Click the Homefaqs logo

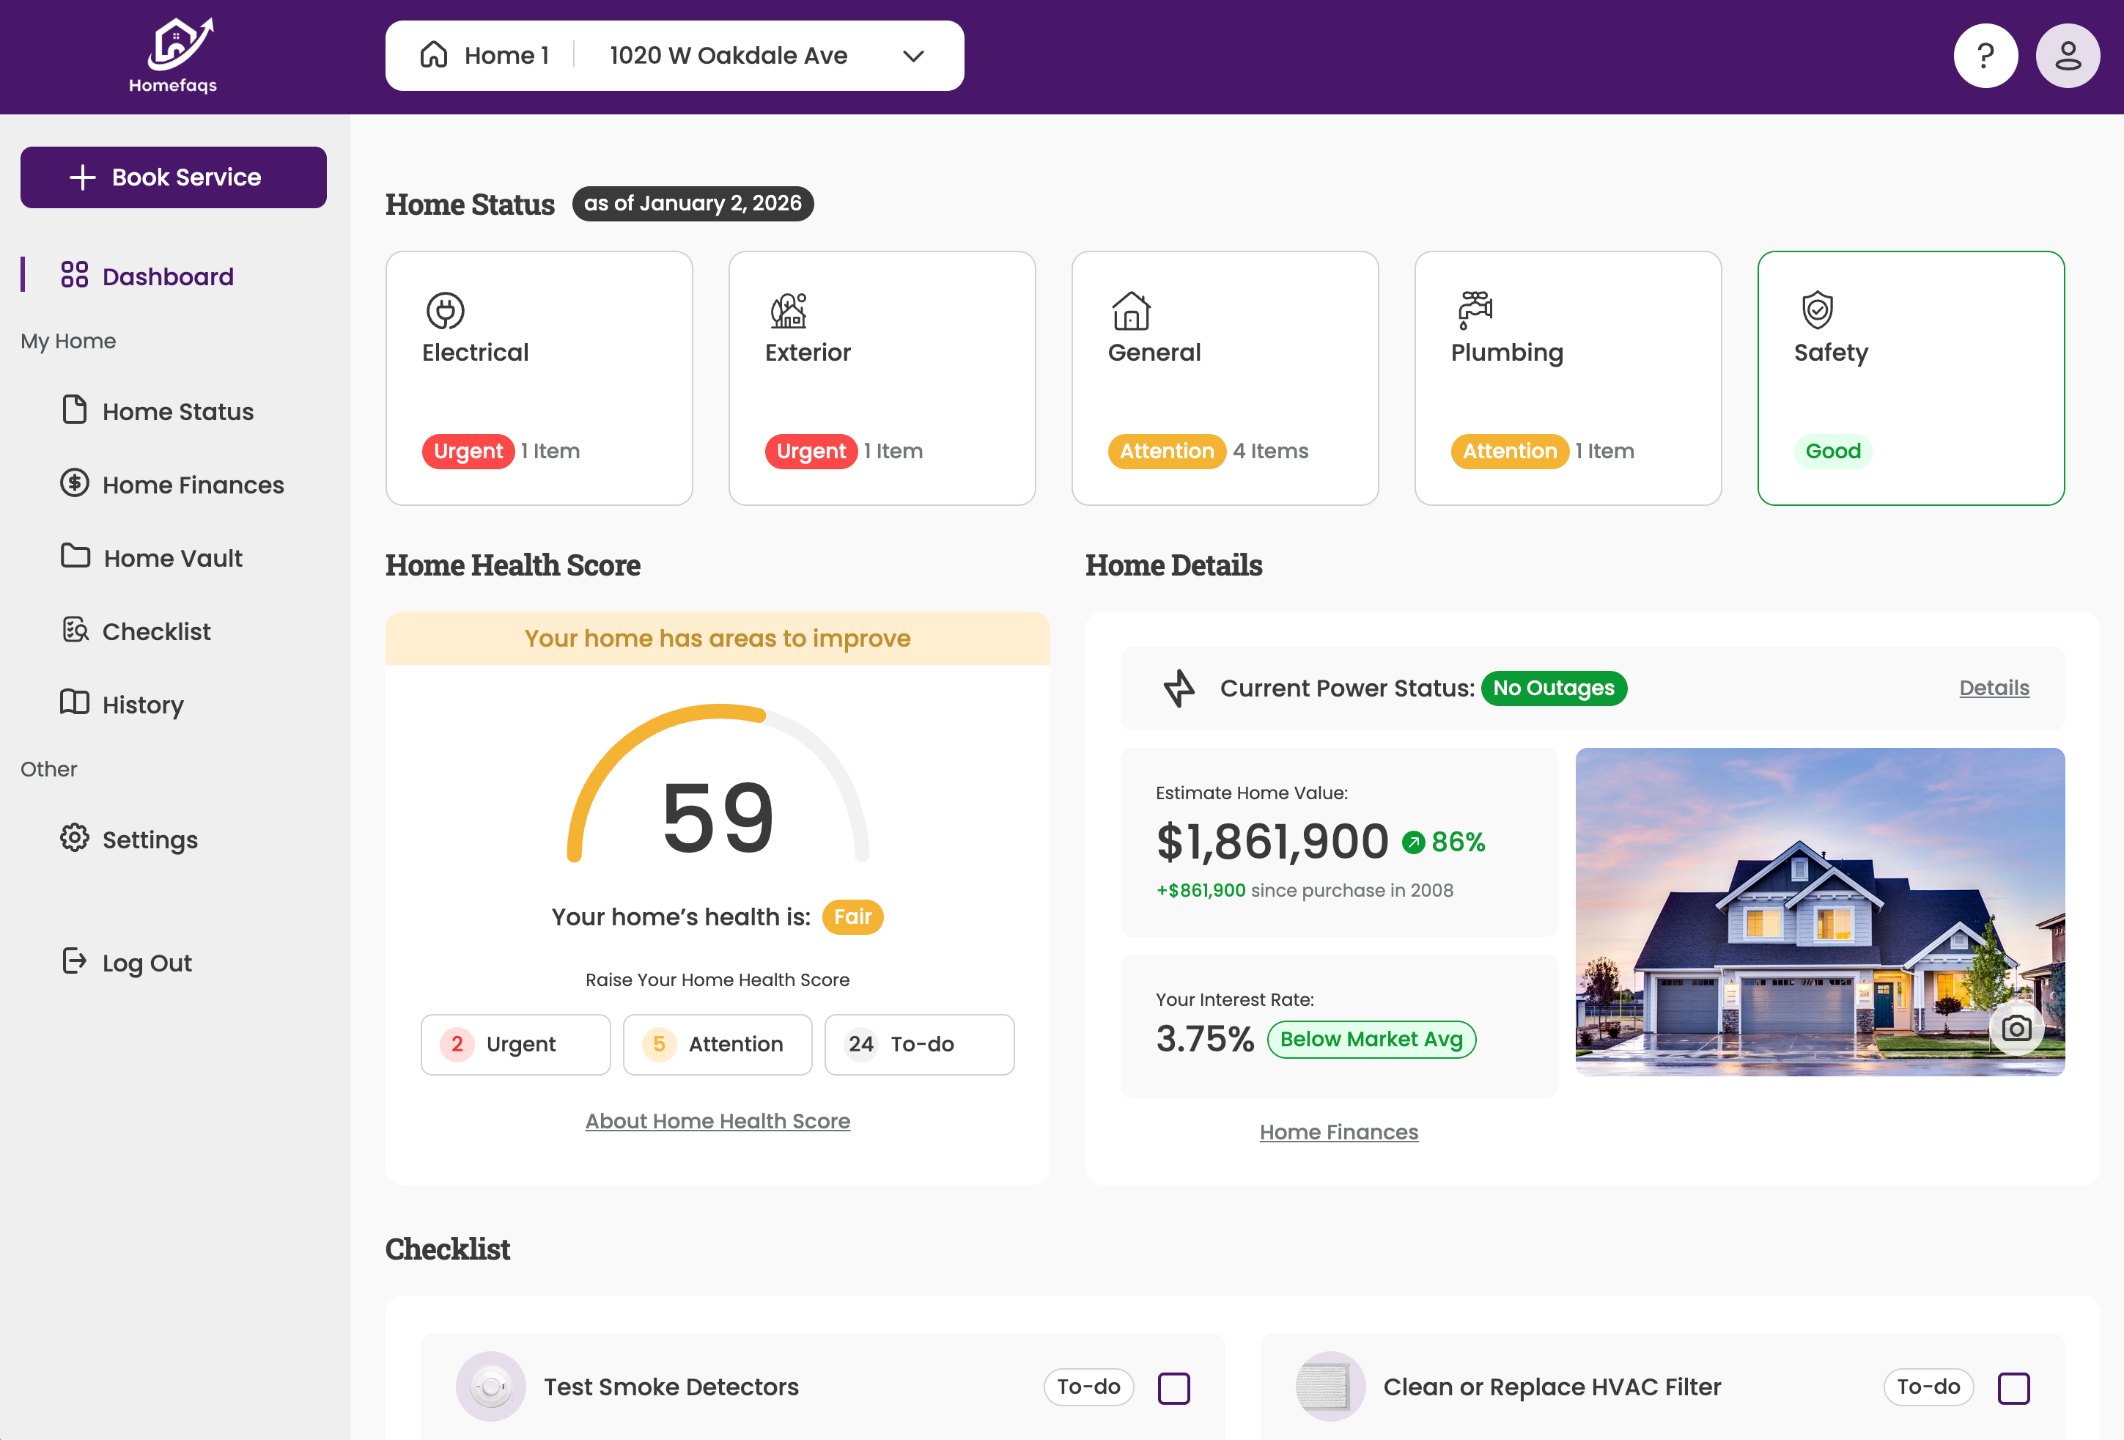tap(173, 56)
